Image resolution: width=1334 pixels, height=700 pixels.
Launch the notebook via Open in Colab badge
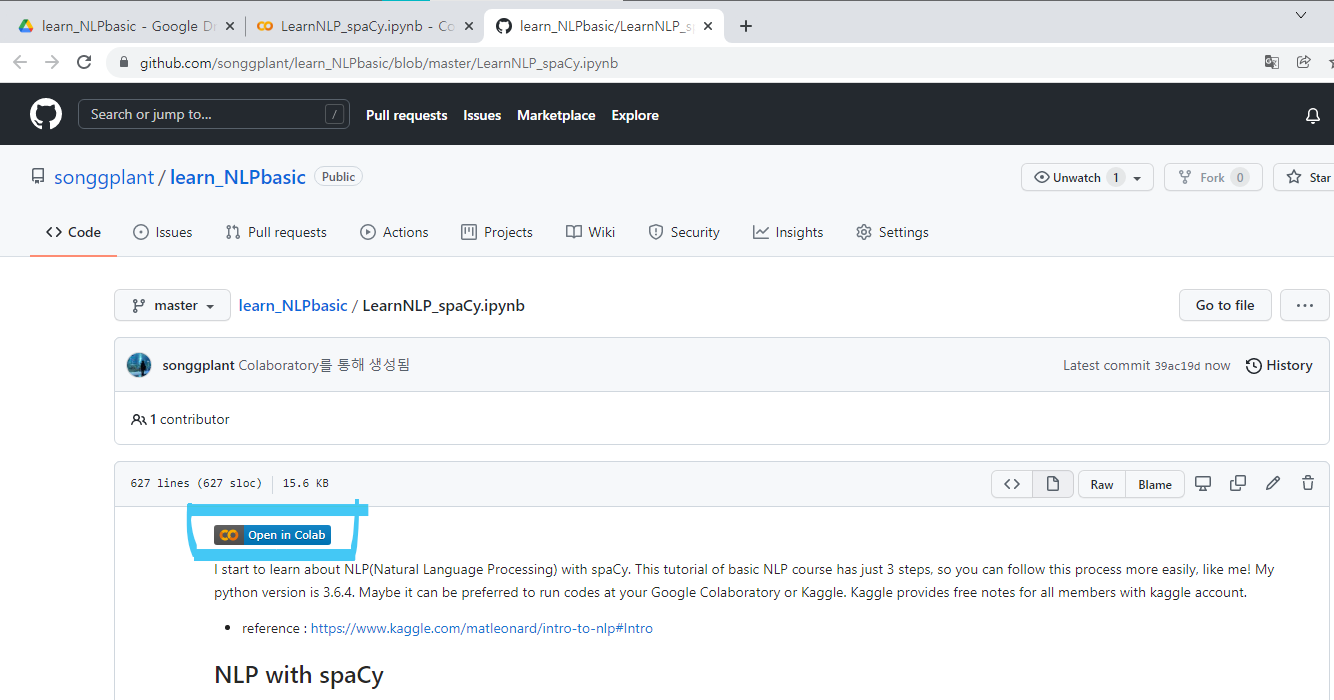272,534
